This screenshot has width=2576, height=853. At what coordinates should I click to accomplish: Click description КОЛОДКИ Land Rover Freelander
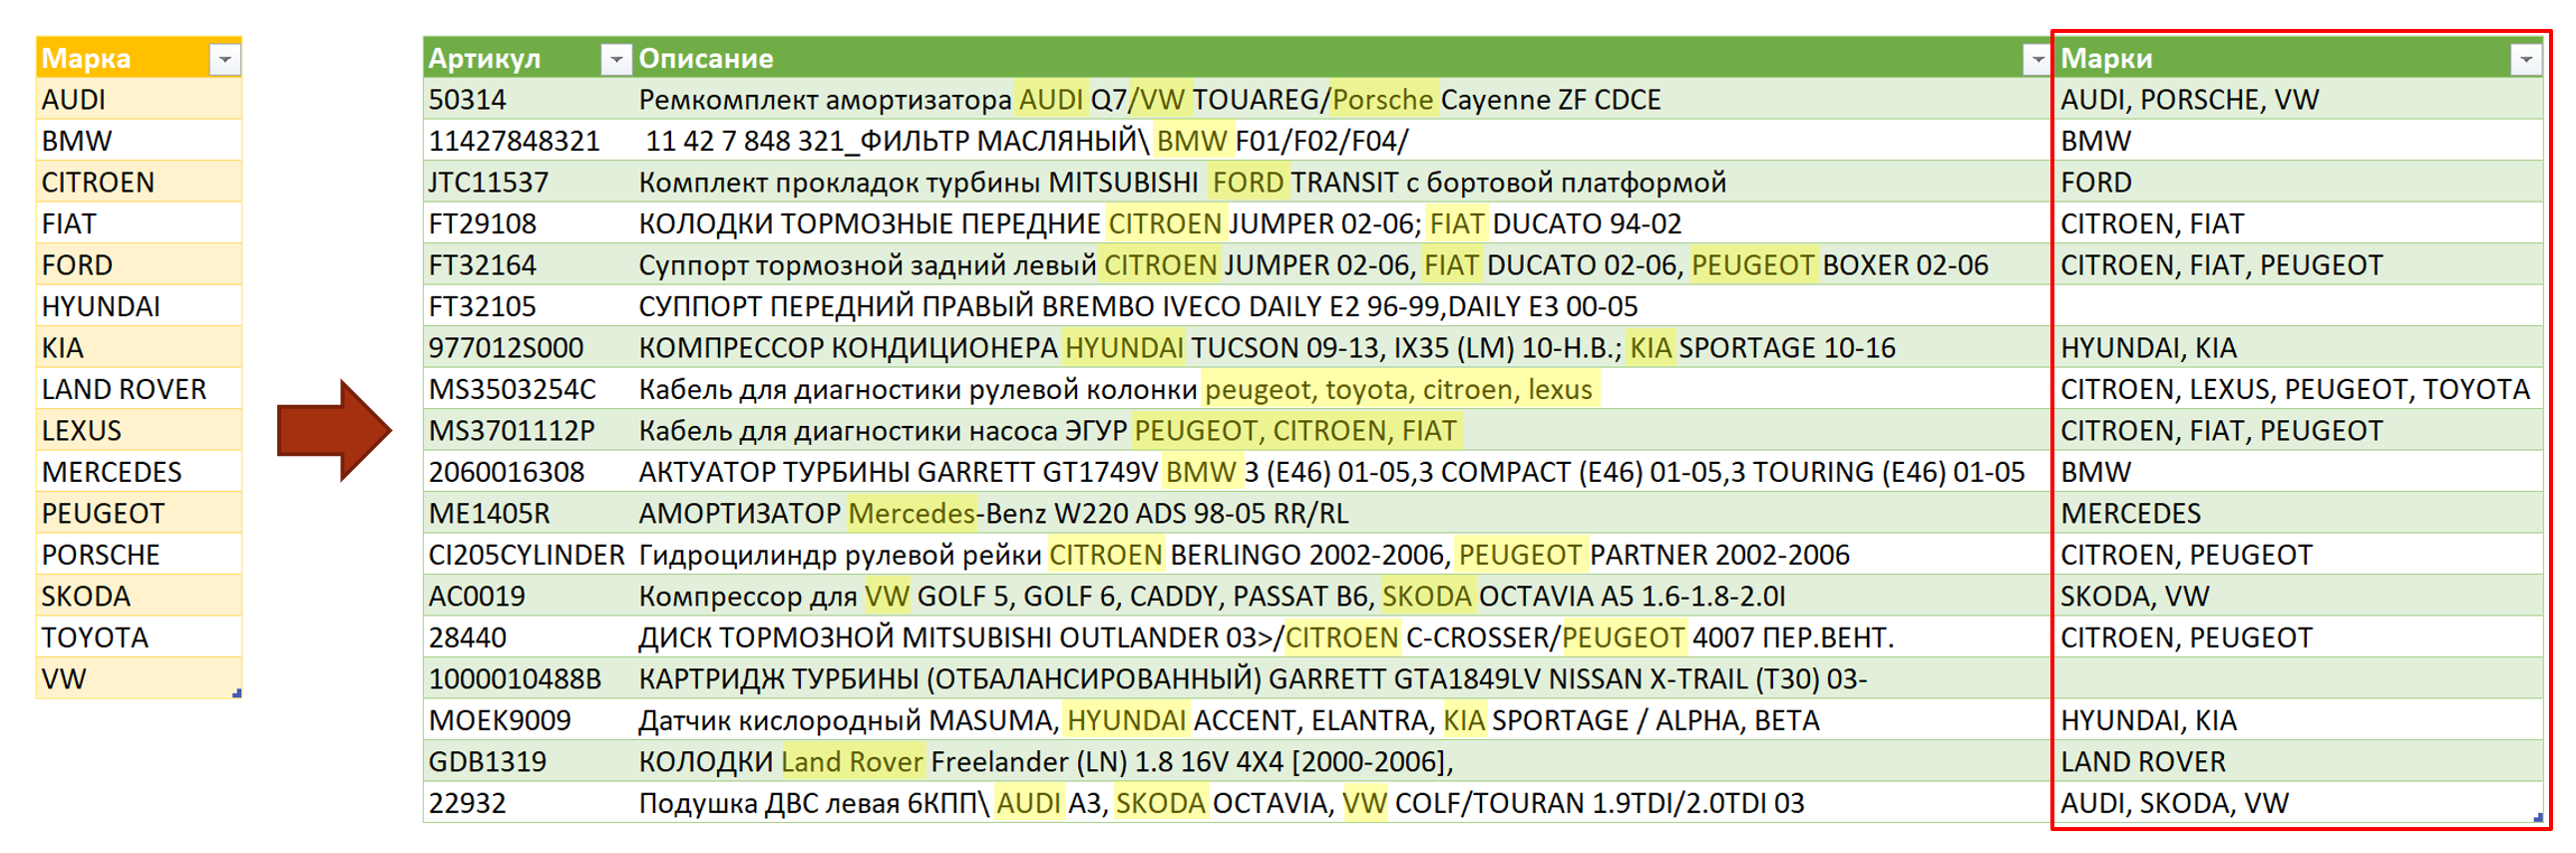pyautogui.click(x=1343, y=762)
